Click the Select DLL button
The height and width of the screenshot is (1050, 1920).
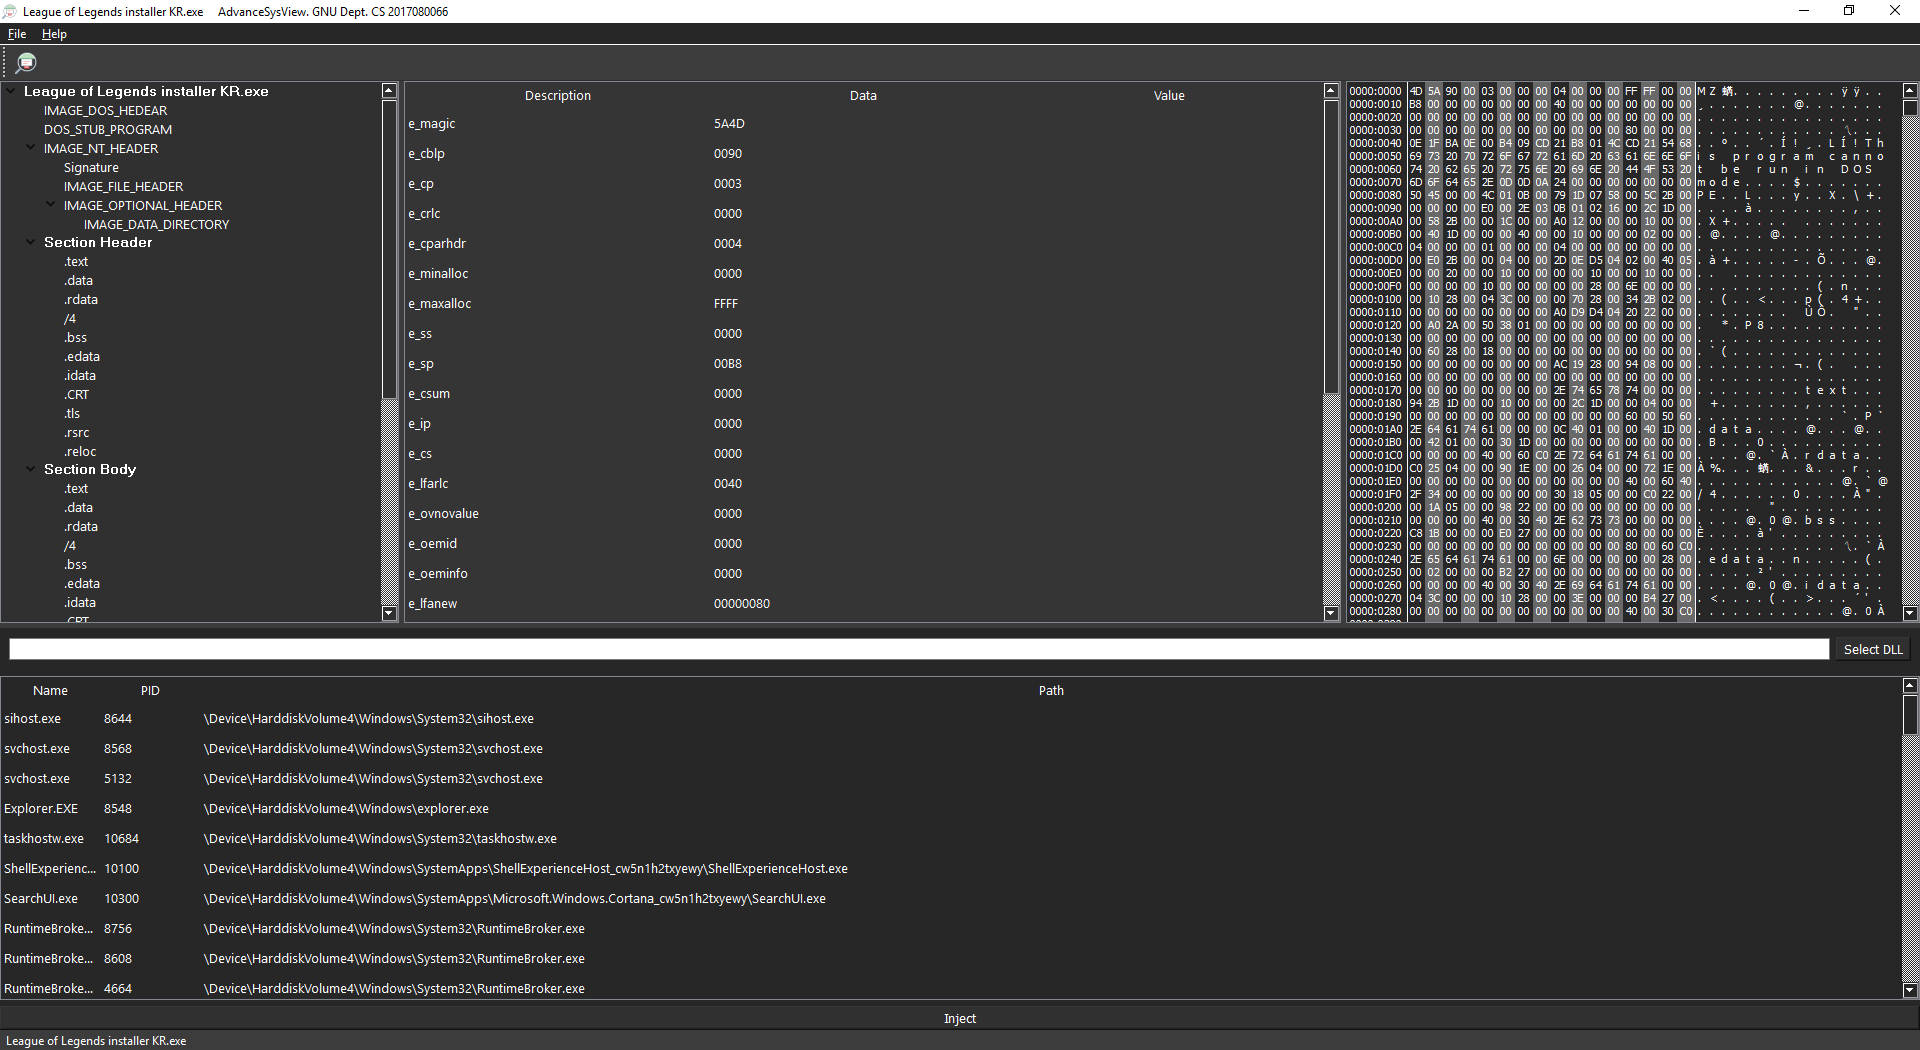[x=1873, y=650]
